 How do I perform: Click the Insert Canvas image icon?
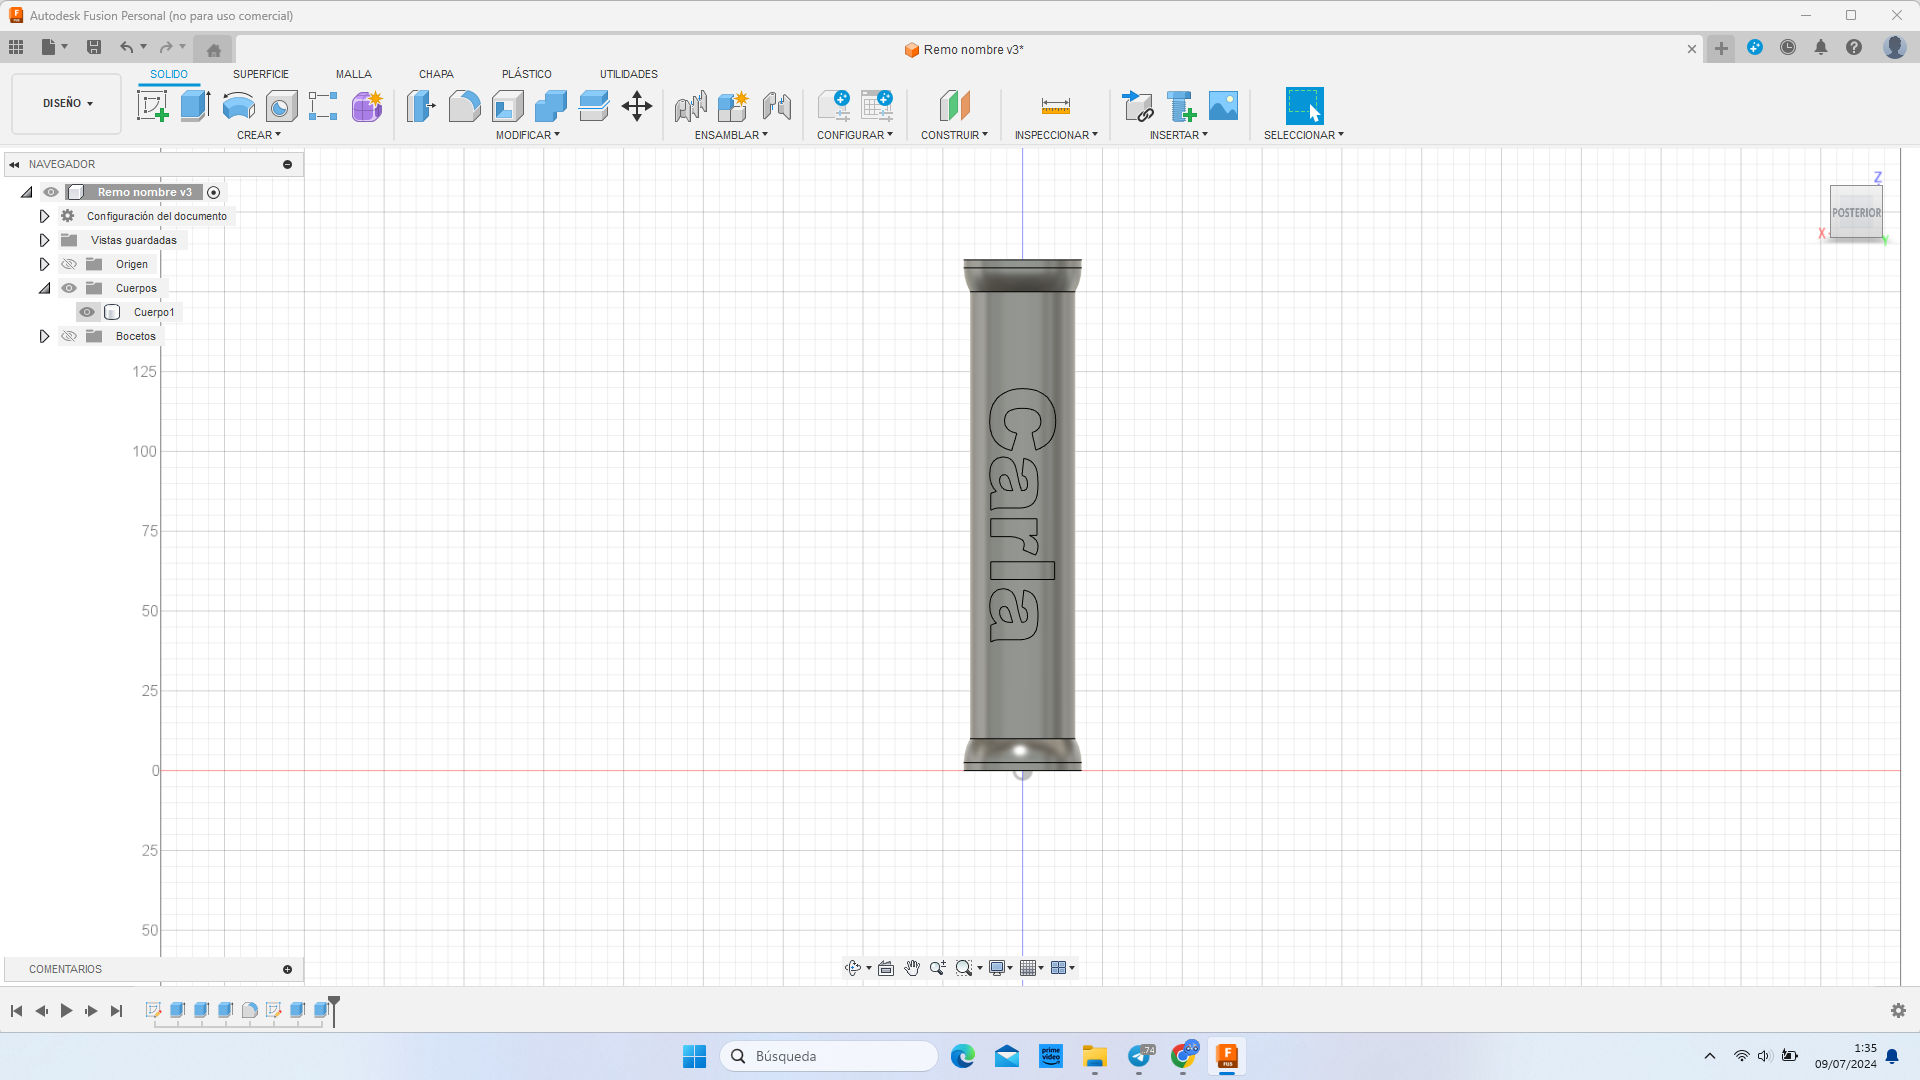[x=1223, y=106]
